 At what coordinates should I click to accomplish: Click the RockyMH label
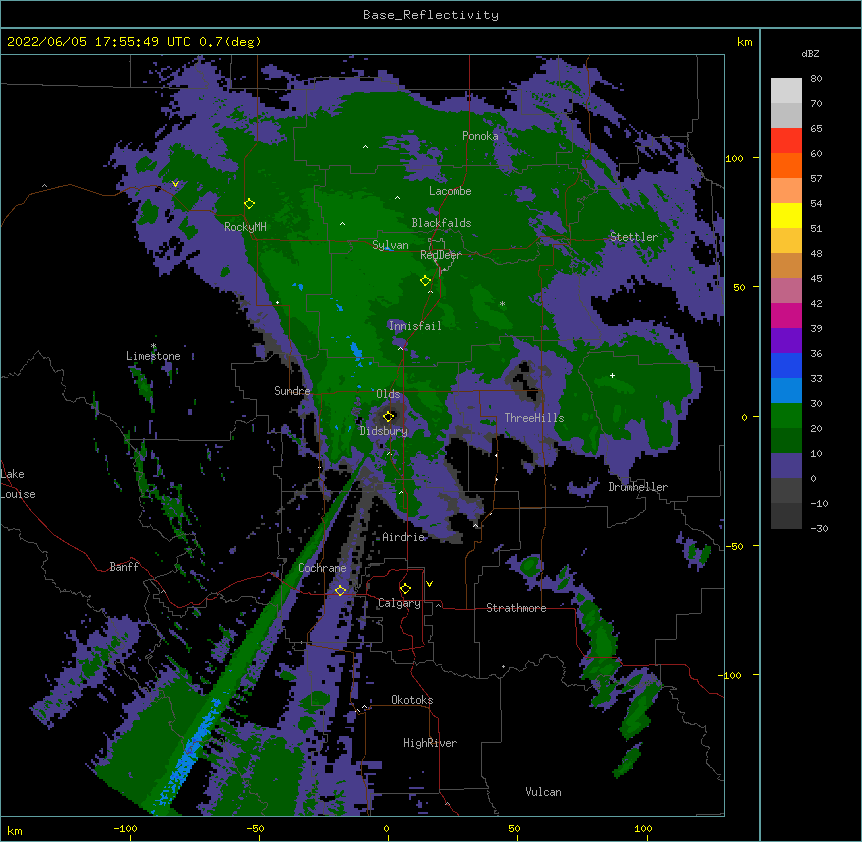pos(245,227)
